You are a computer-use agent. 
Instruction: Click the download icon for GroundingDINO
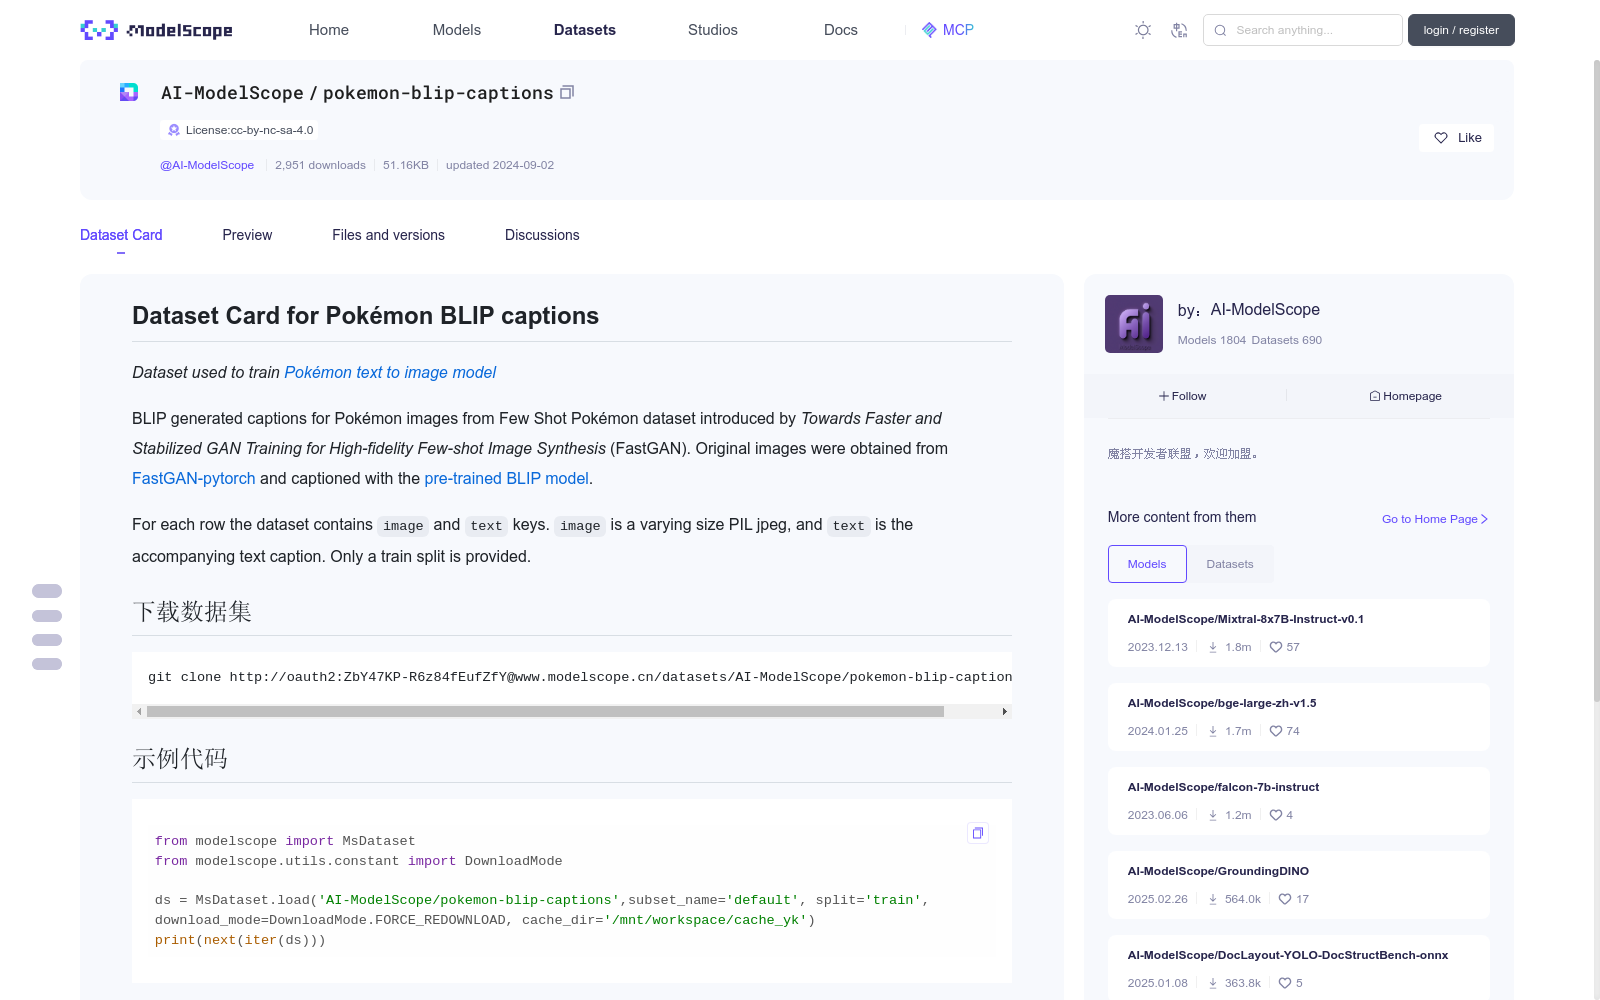click(1213, 899)
